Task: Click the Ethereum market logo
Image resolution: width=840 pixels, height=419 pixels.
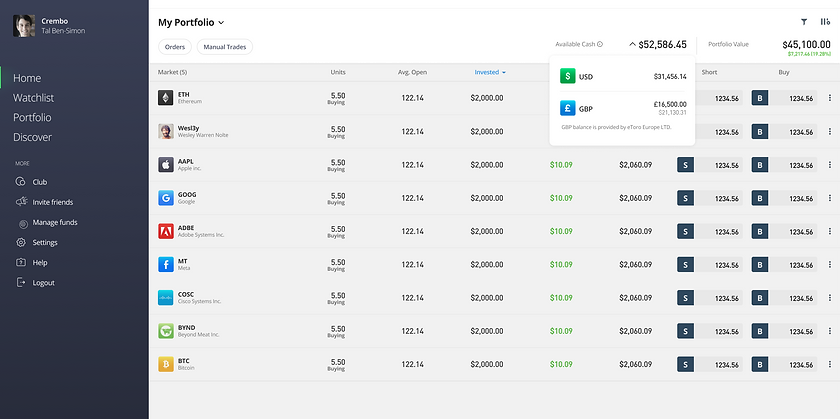Action: [166, 98]
